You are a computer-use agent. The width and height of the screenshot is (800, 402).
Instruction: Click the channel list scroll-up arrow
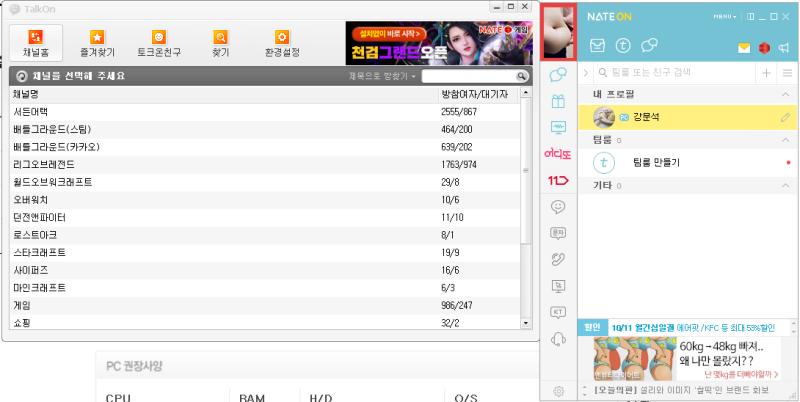click(x=525, y=93)
